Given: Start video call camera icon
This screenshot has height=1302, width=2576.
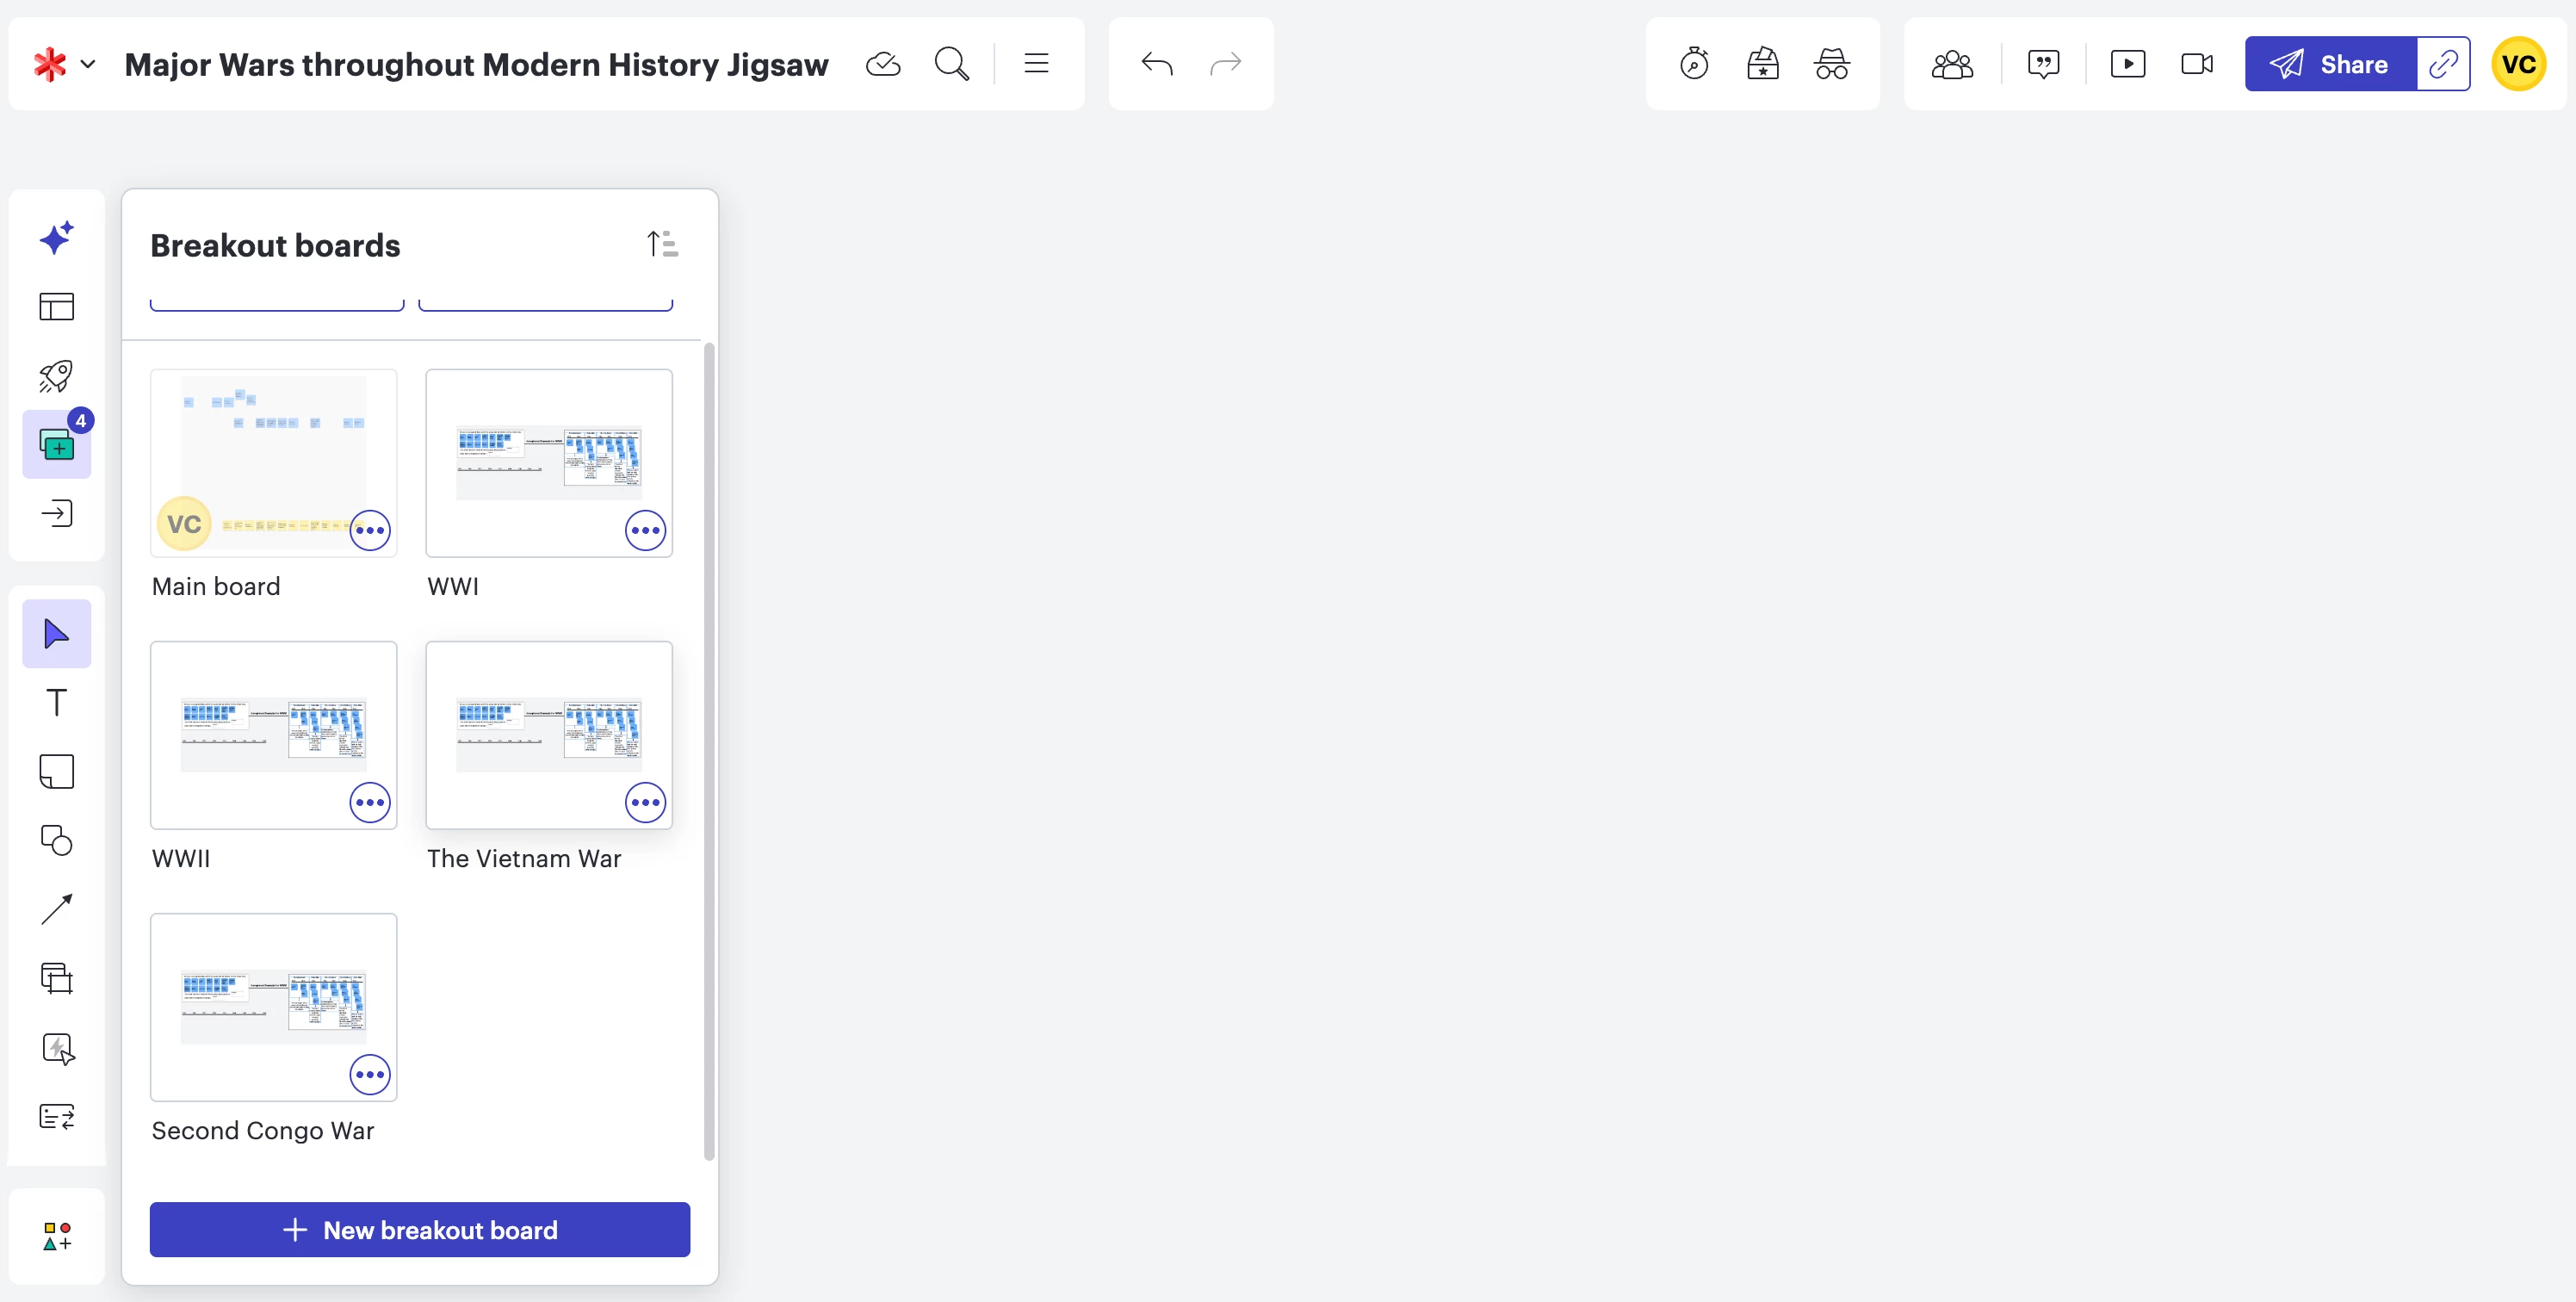Looking at the screenshot, I should point(2196,64).
